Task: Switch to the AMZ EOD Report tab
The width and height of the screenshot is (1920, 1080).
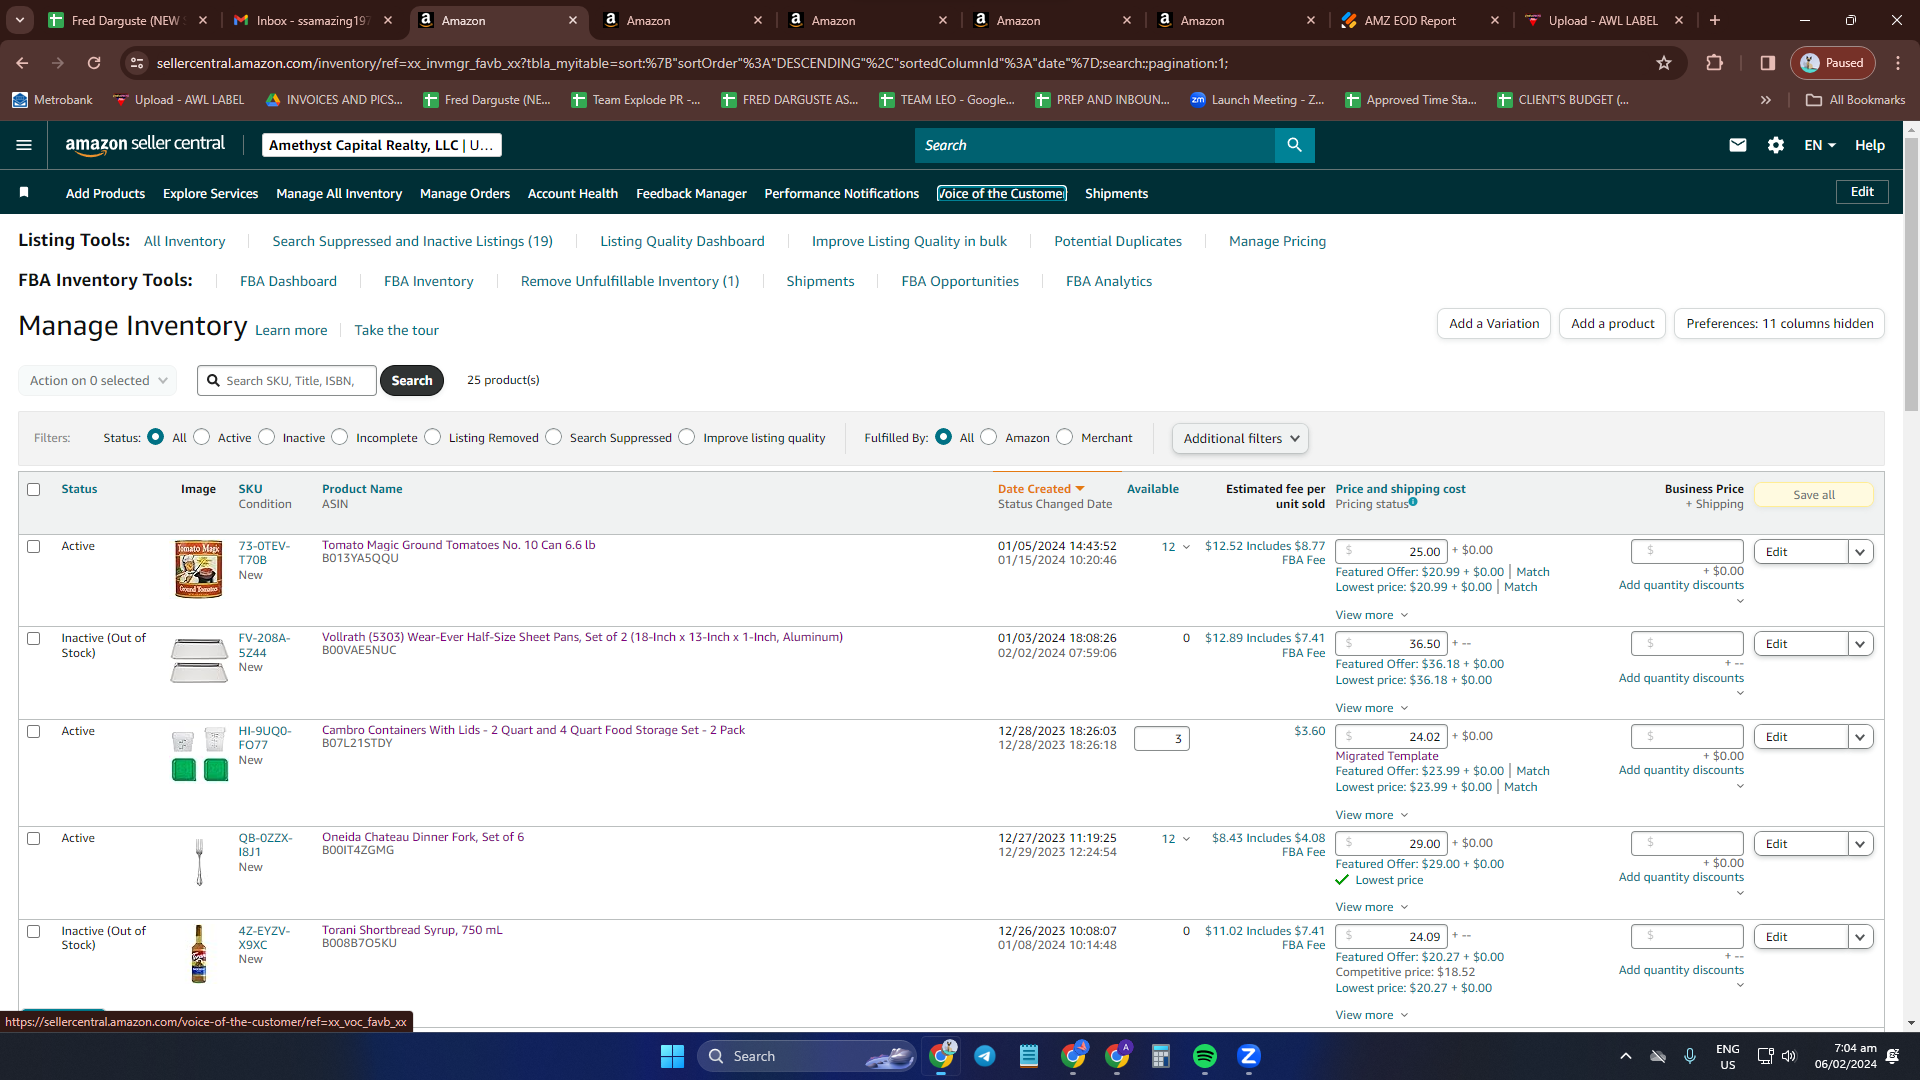Action: coord(1421,20)
